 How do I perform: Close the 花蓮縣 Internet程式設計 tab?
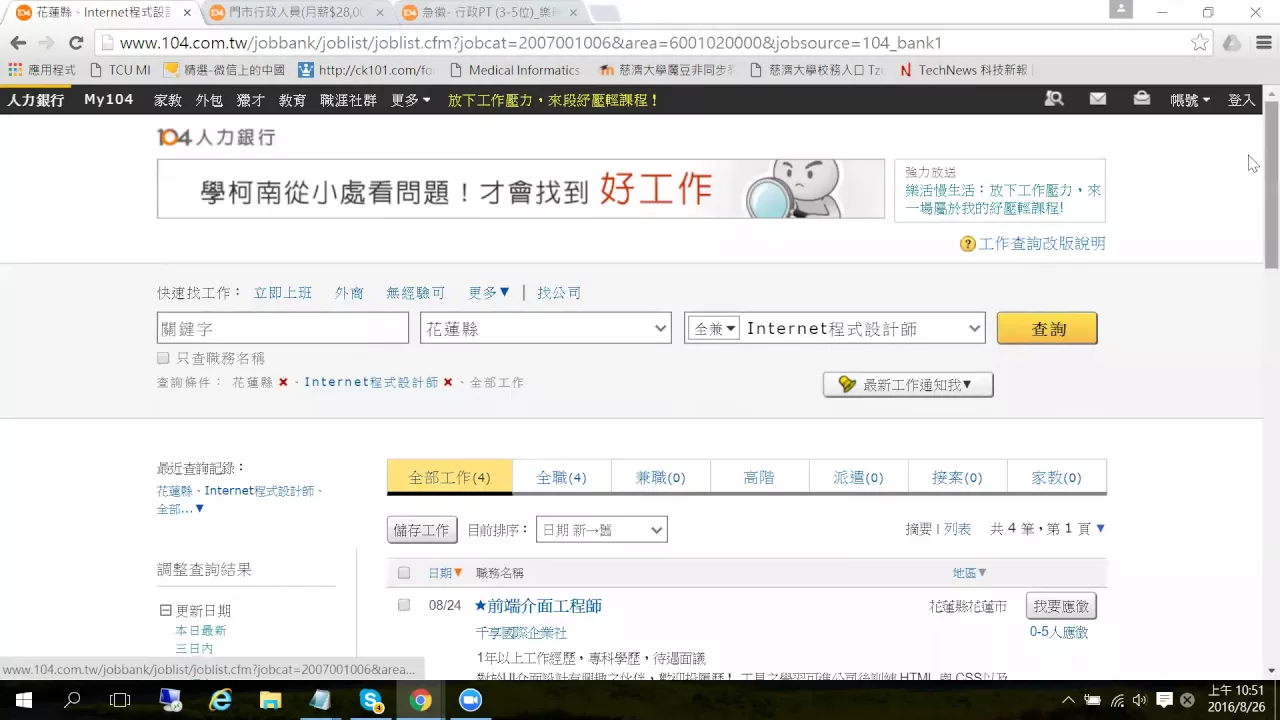pos(187,13)
